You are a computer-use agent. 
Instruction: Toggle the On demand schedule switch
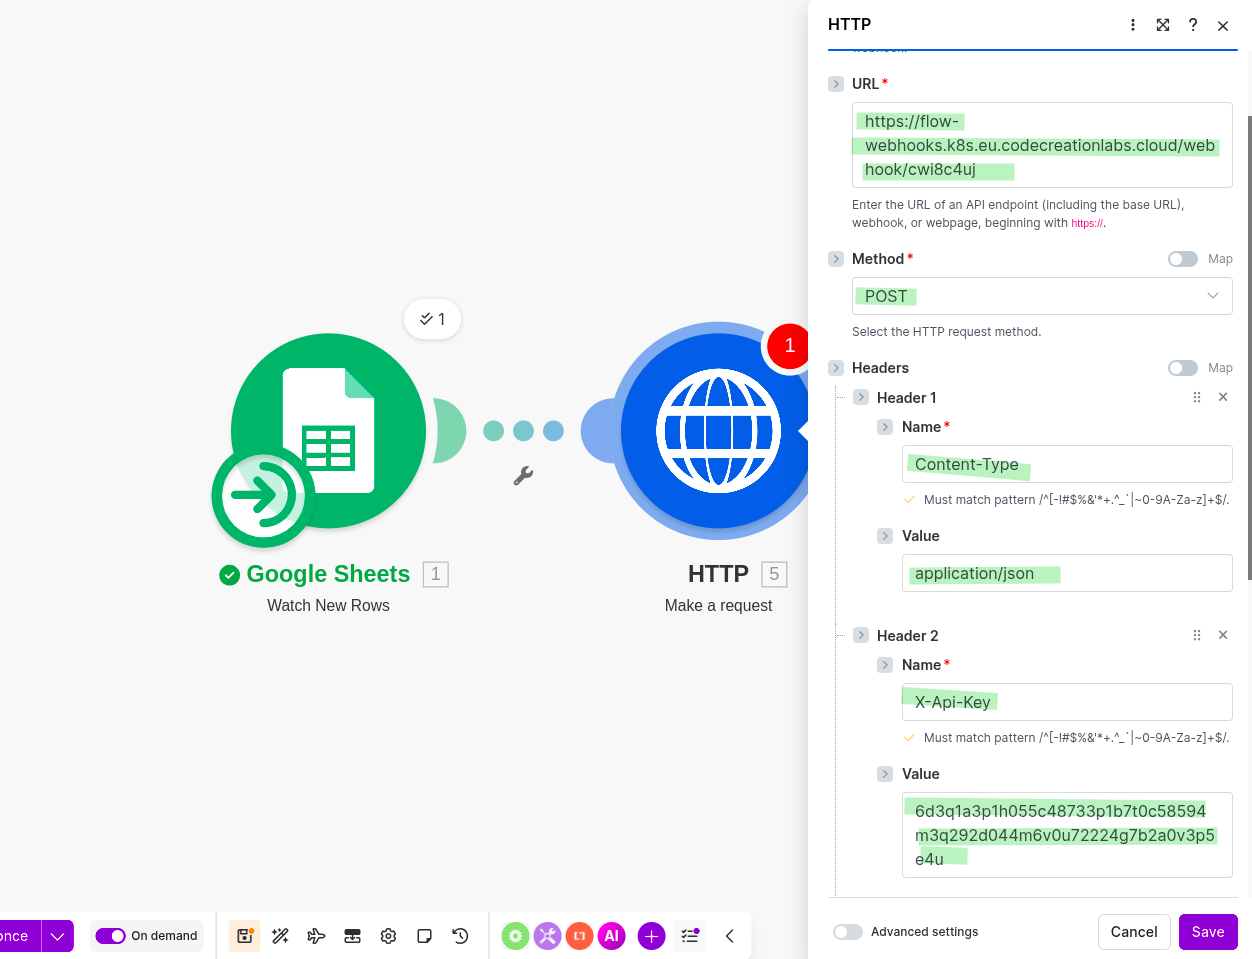pyautogui.click(x=110, y=936)
